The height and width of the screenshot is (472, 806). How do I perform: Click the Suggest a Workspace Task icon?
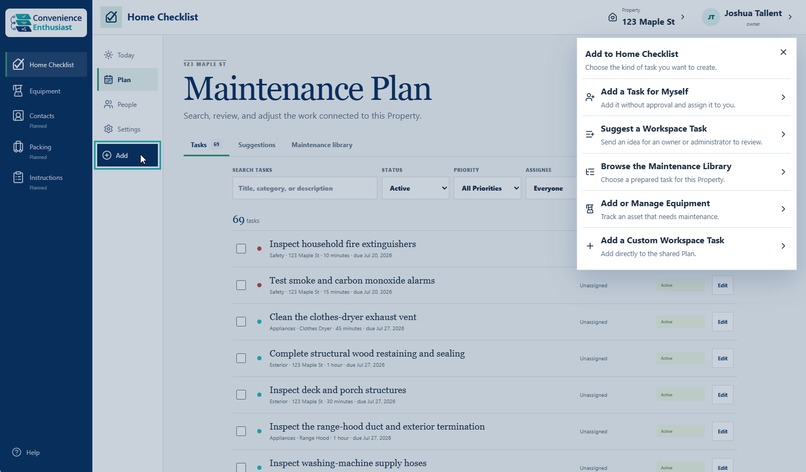590,134
